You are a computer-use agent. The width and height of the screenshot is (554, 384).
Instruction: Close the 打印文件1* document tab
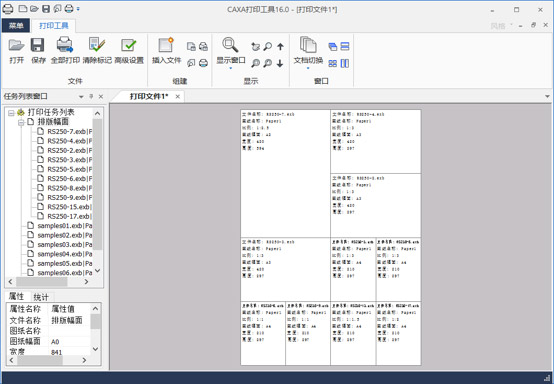(178, 96)
